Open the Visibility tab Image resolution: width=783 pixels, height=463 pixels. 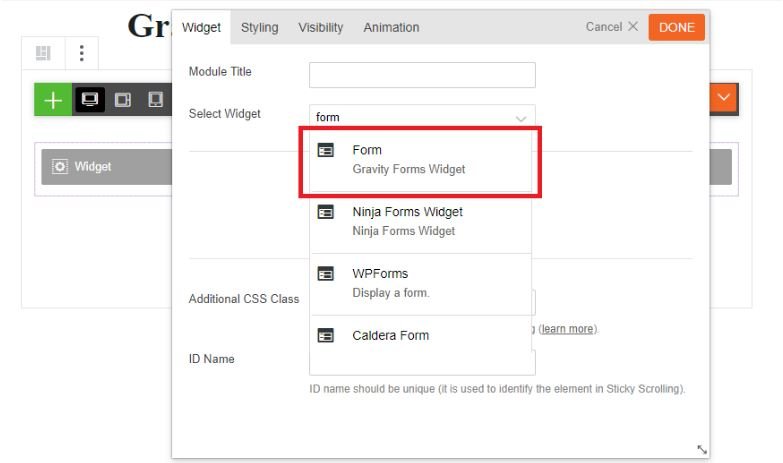click(x=321, y=27)
